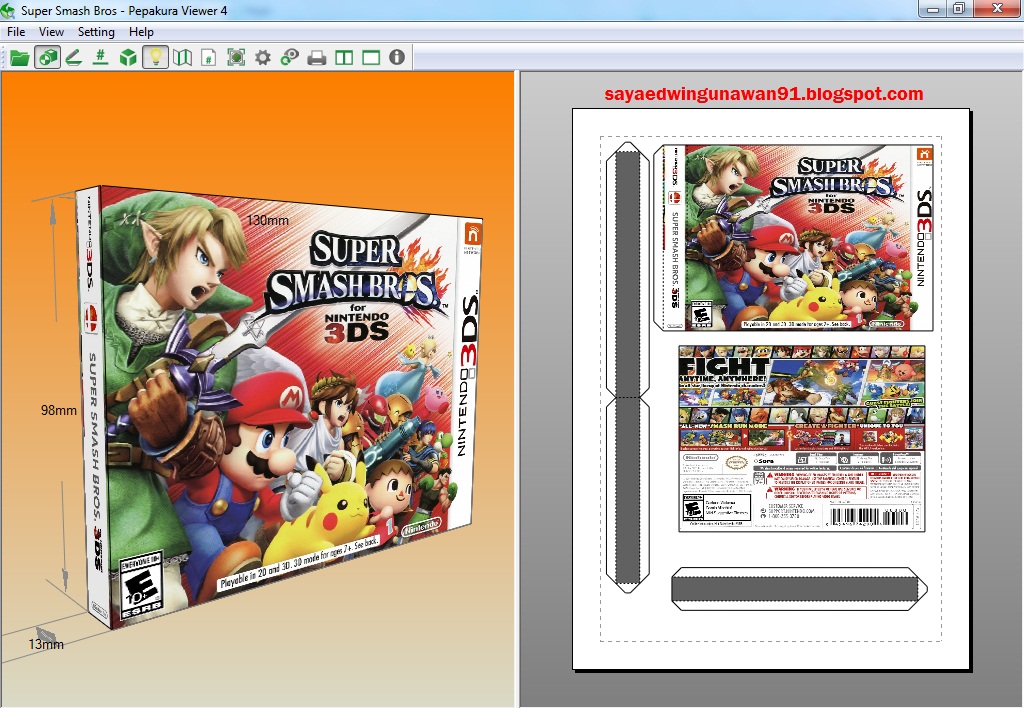1024x708 pixels.
Task: Open the File menu
Action: [x=15, y=31]
